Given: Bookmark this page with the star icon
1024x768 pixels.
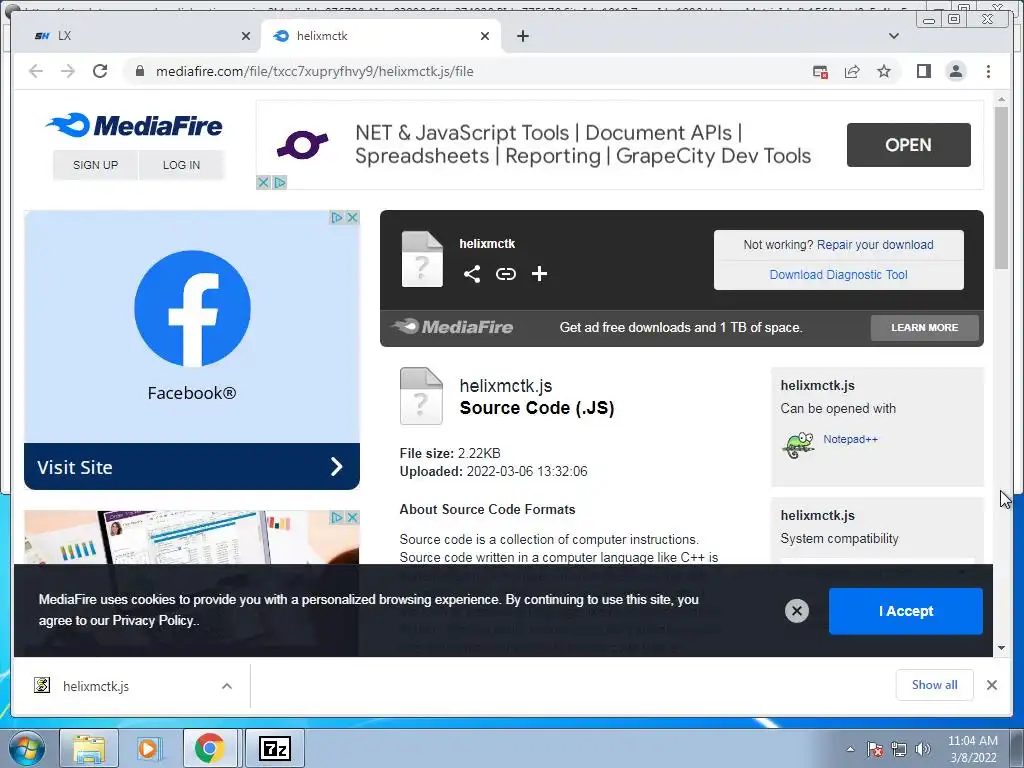Looking at the screenshot, I should (x=884, y=71).
